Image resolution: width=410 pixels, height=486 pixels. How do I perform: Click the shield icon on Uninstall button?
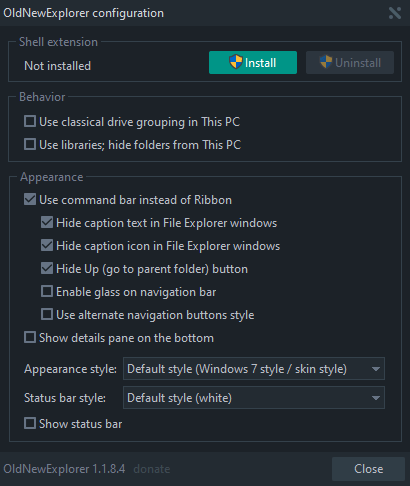[326, 62]
